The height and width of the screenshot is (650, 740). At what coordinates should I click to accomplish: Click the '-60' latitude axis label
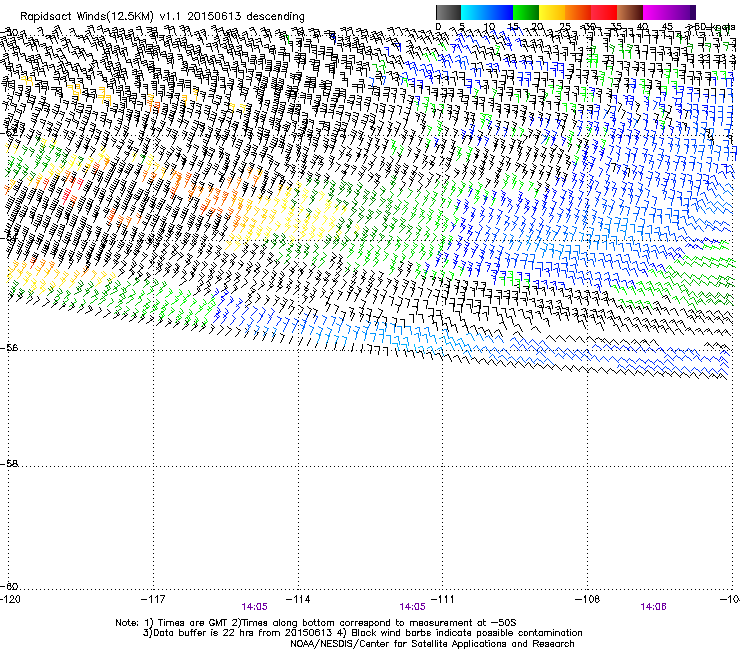point(9,586)
